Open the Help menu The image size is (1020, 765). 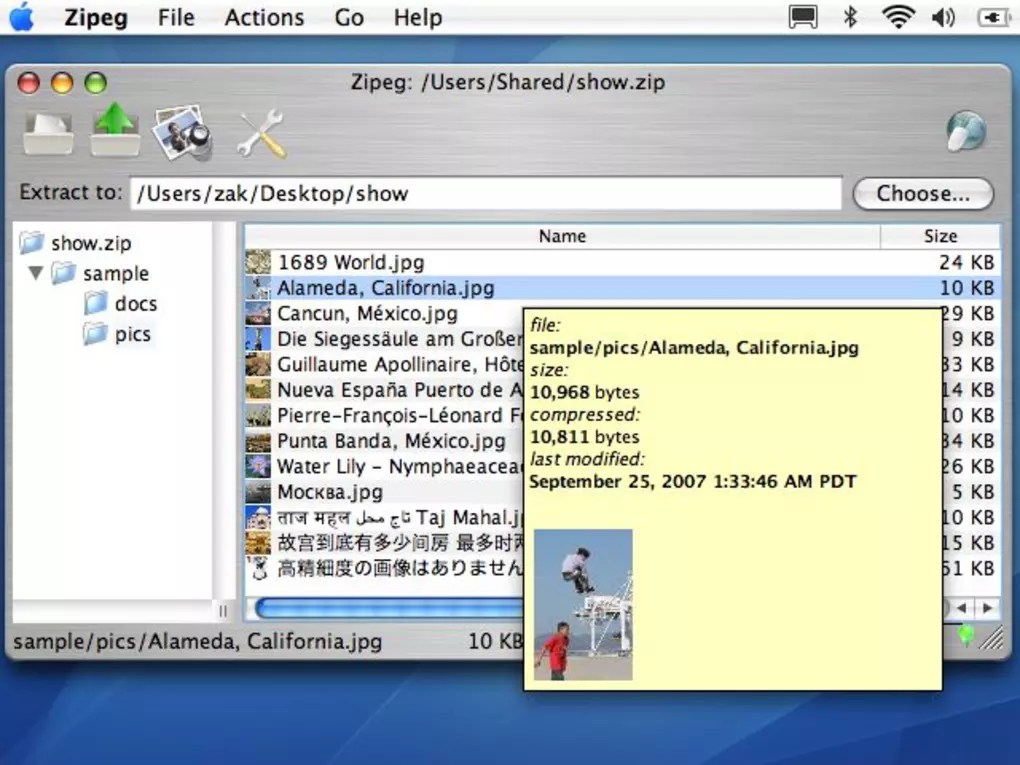pos(417,17)
